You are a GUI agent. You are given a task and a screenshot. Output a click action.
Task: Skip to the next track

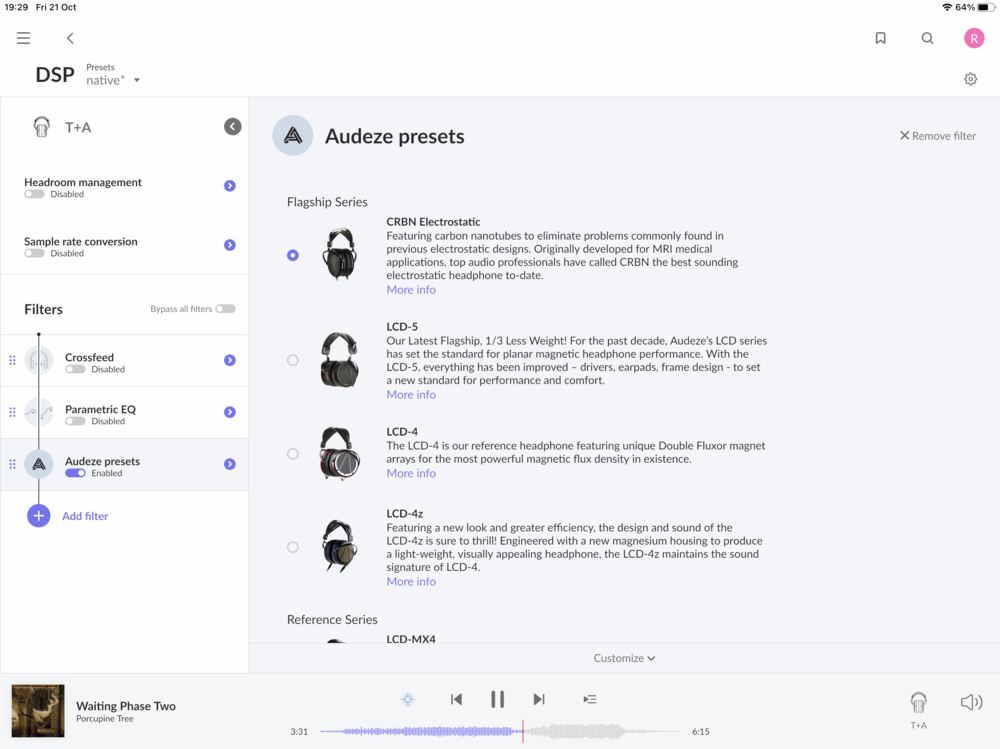pyautogui.click(x=539, y=699)
